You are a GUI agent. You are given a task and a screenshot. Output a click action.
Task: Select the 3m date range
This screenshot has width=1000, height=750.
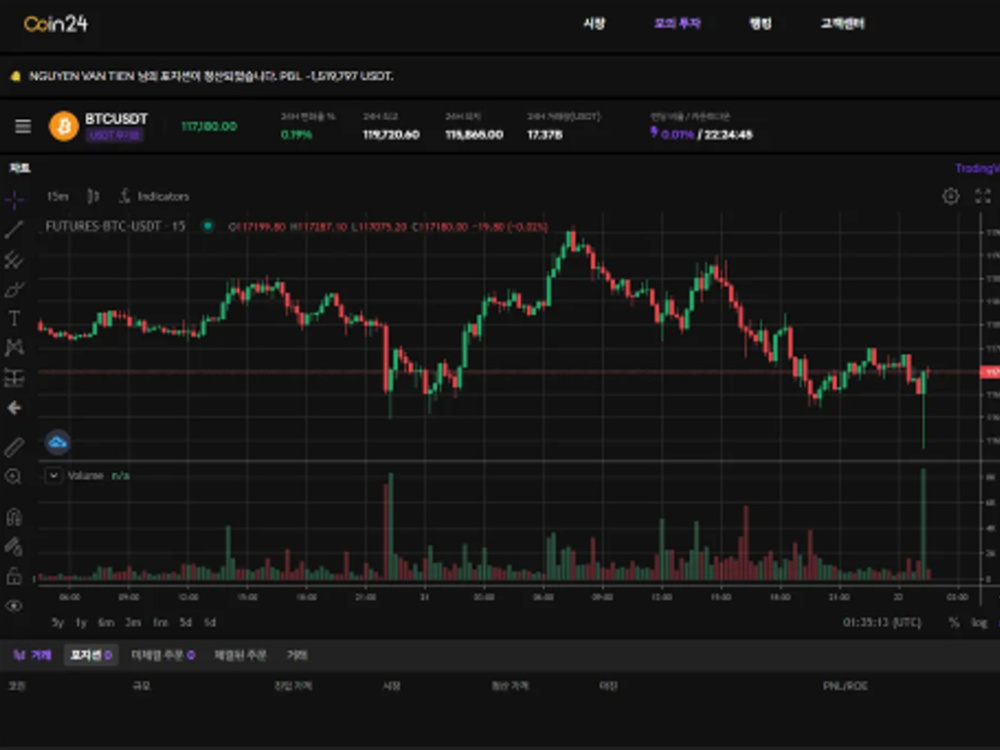(133, 622)
